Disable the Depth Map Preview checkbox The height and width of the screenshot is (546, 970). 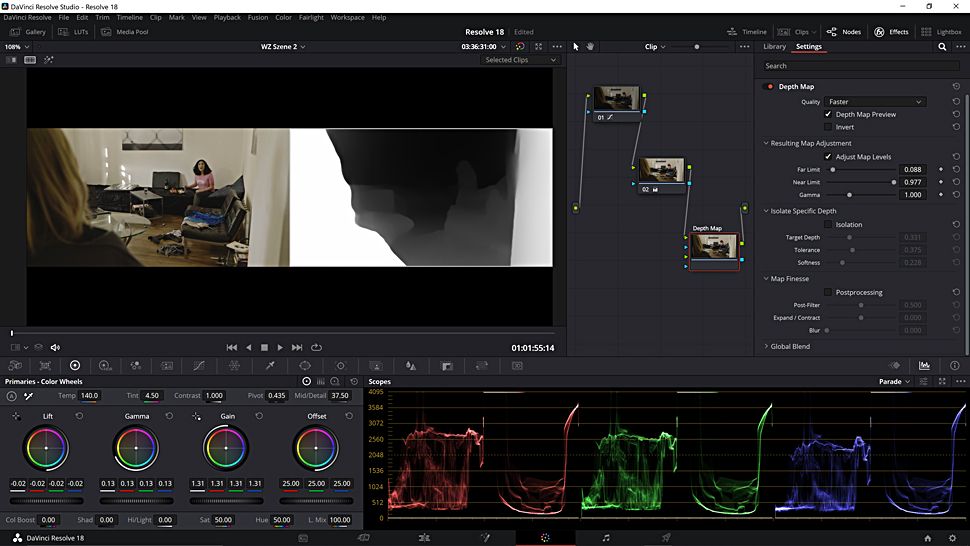[x=828, y=115]
